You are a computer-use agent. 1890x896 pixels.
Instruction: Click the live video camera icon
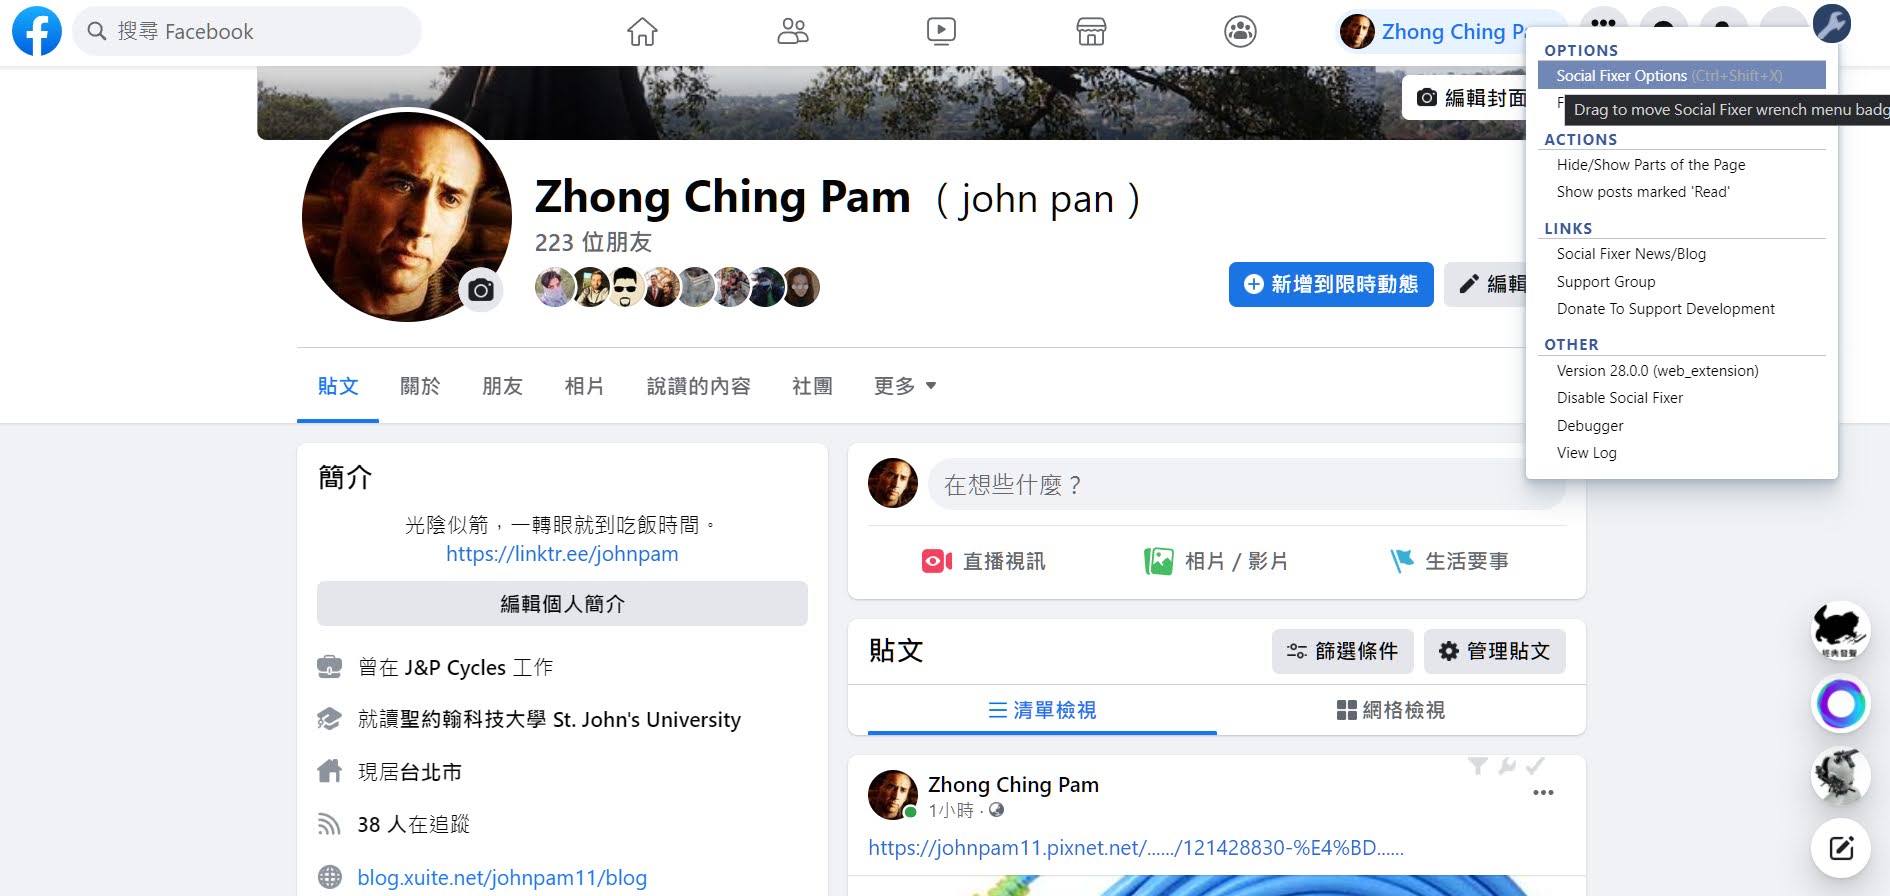(937, 561)
